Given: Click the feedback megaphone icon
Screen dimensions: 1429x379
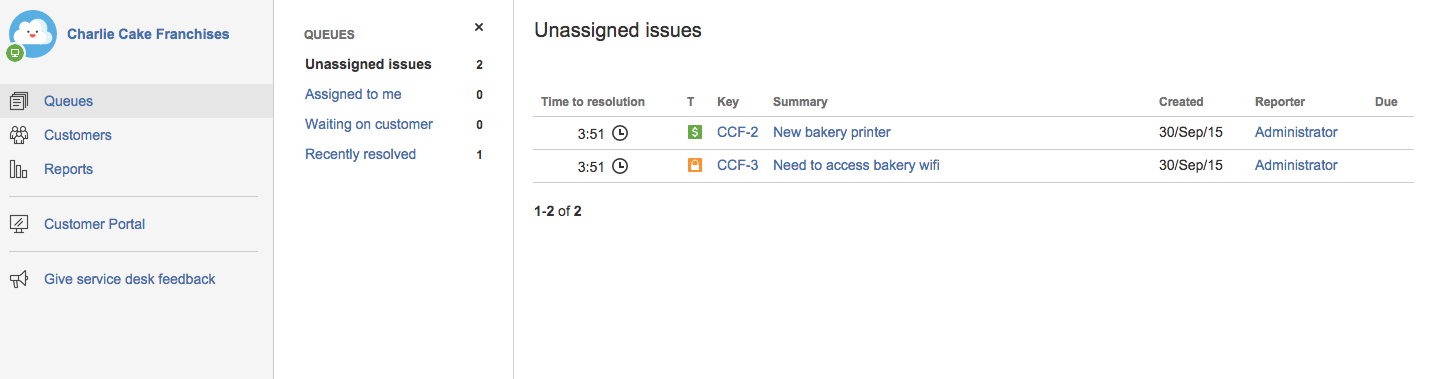Looking at the screenshot, I should click(x=19, y=279).
